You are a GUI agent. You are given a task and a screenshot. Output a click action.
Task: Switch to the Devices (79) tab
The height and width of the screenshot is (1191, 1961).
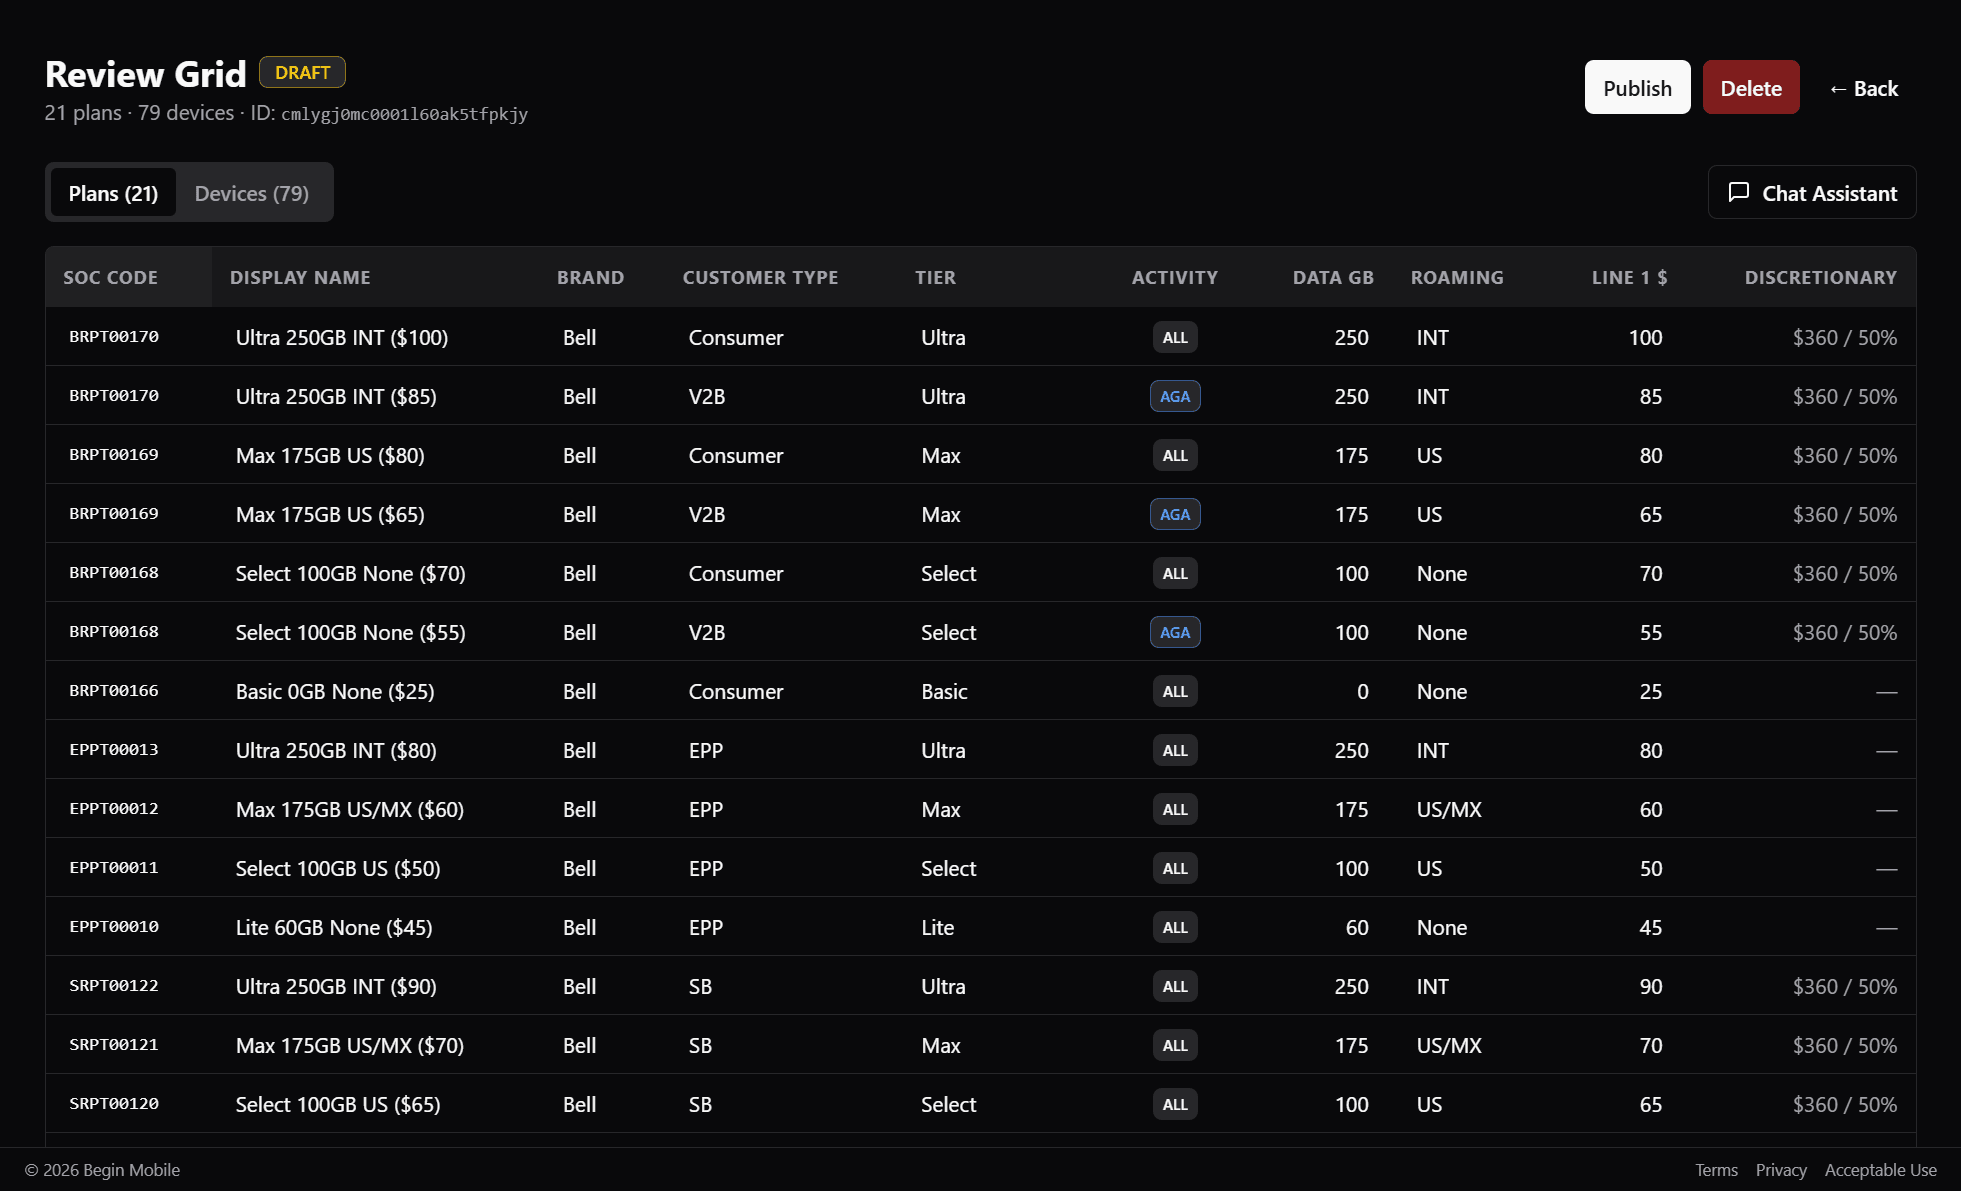click(x=251, y=192)
